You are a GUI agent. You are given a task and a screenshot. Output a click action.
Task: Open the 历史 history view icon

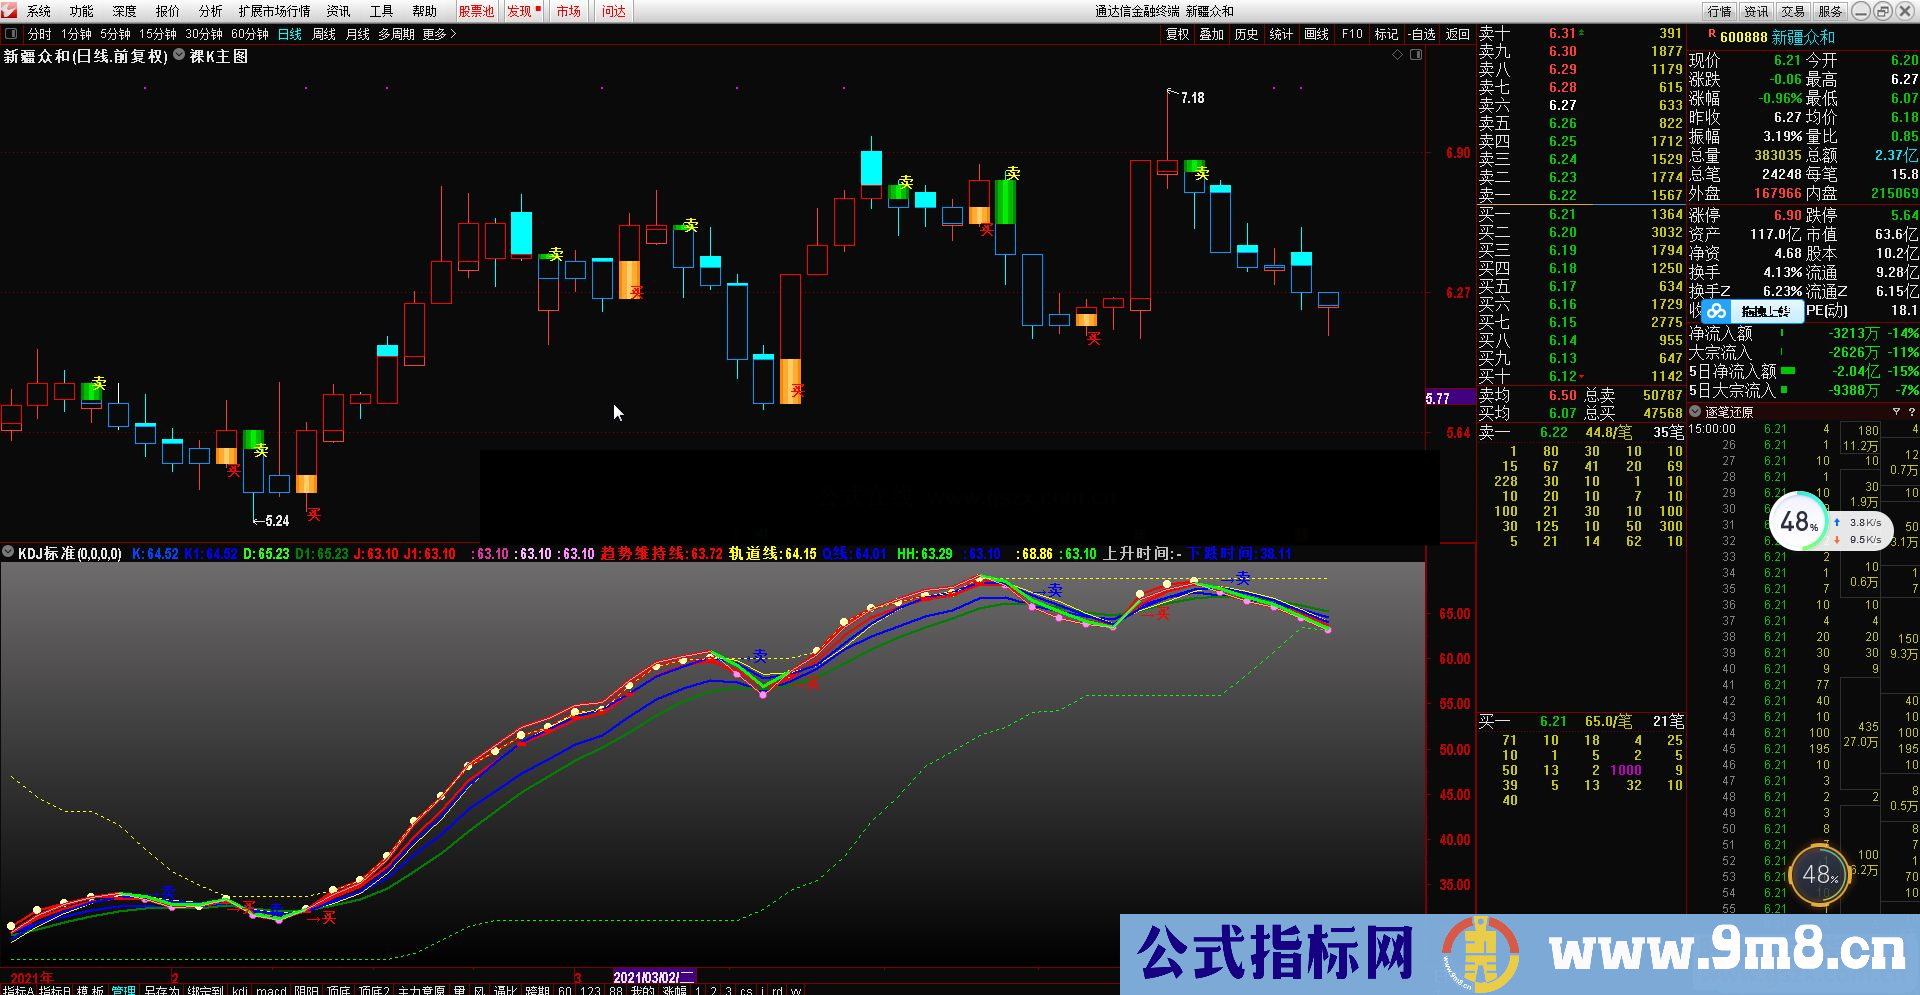[x=1245, y=33]
